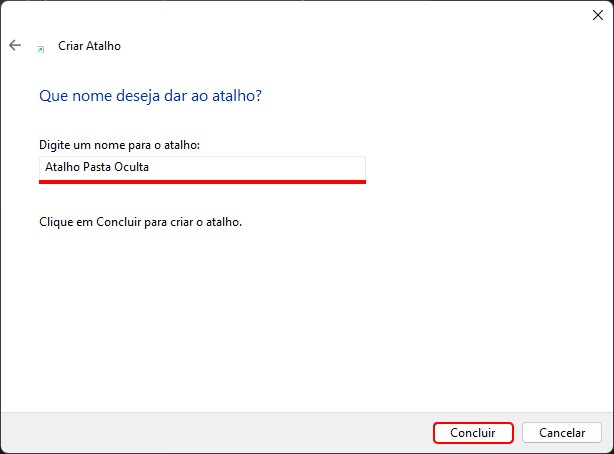Focus the shortcut name input field
This screenshot has width=614, height=454.
pyautogui.click(x=202, y=167)
